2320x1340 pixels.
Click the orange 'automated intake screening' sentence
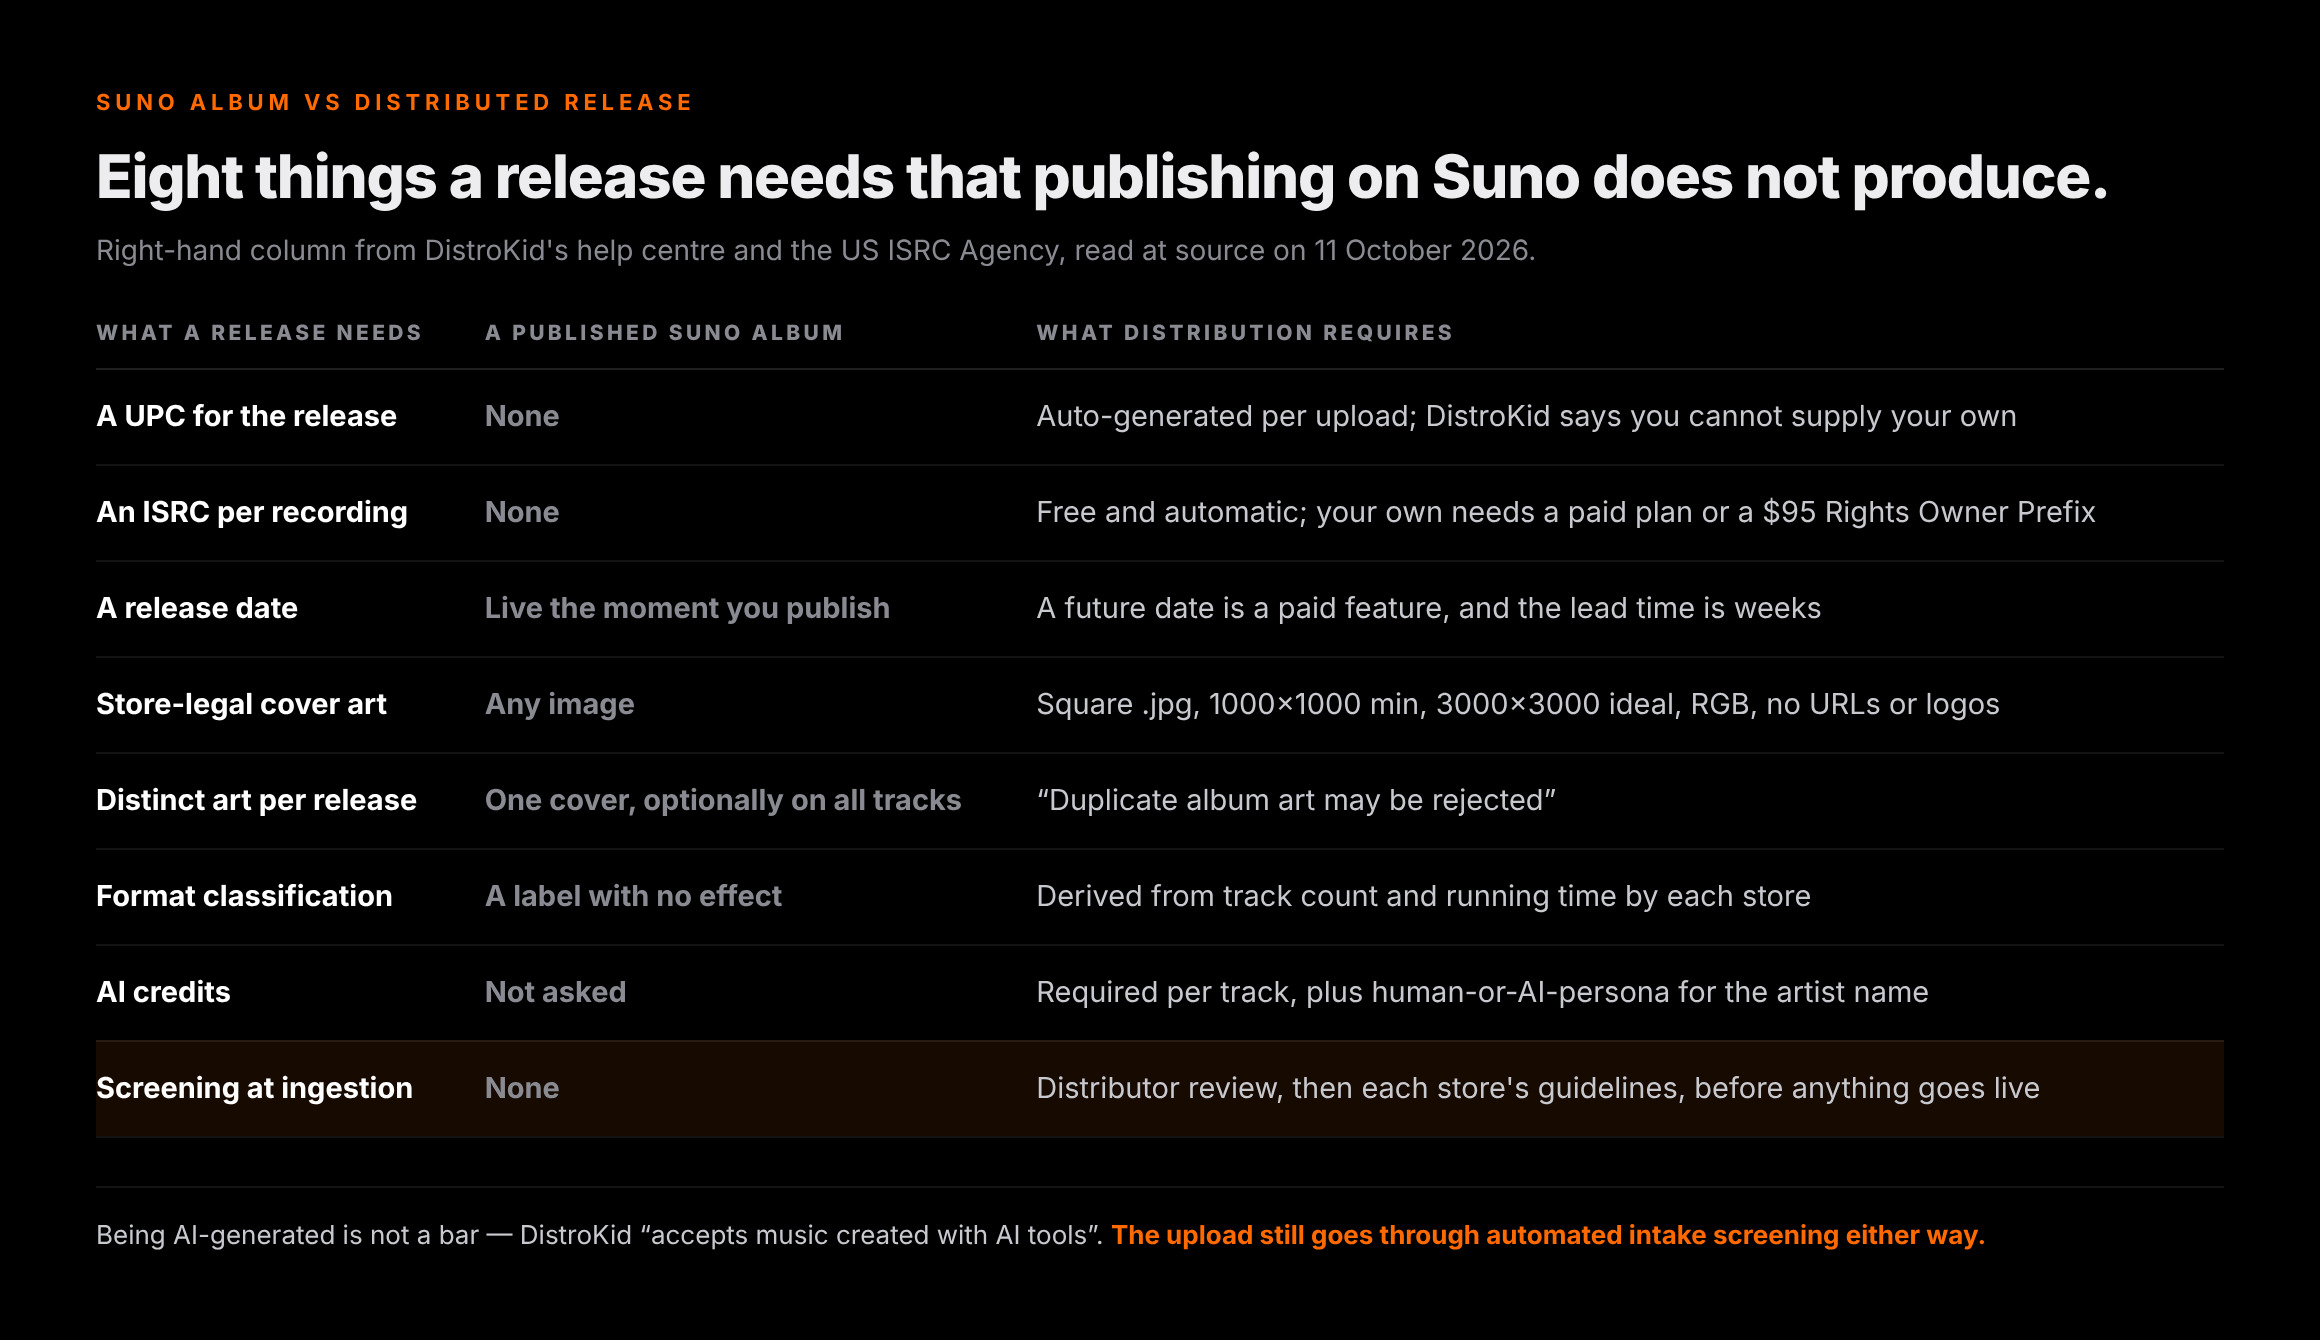point(1548,1235)
